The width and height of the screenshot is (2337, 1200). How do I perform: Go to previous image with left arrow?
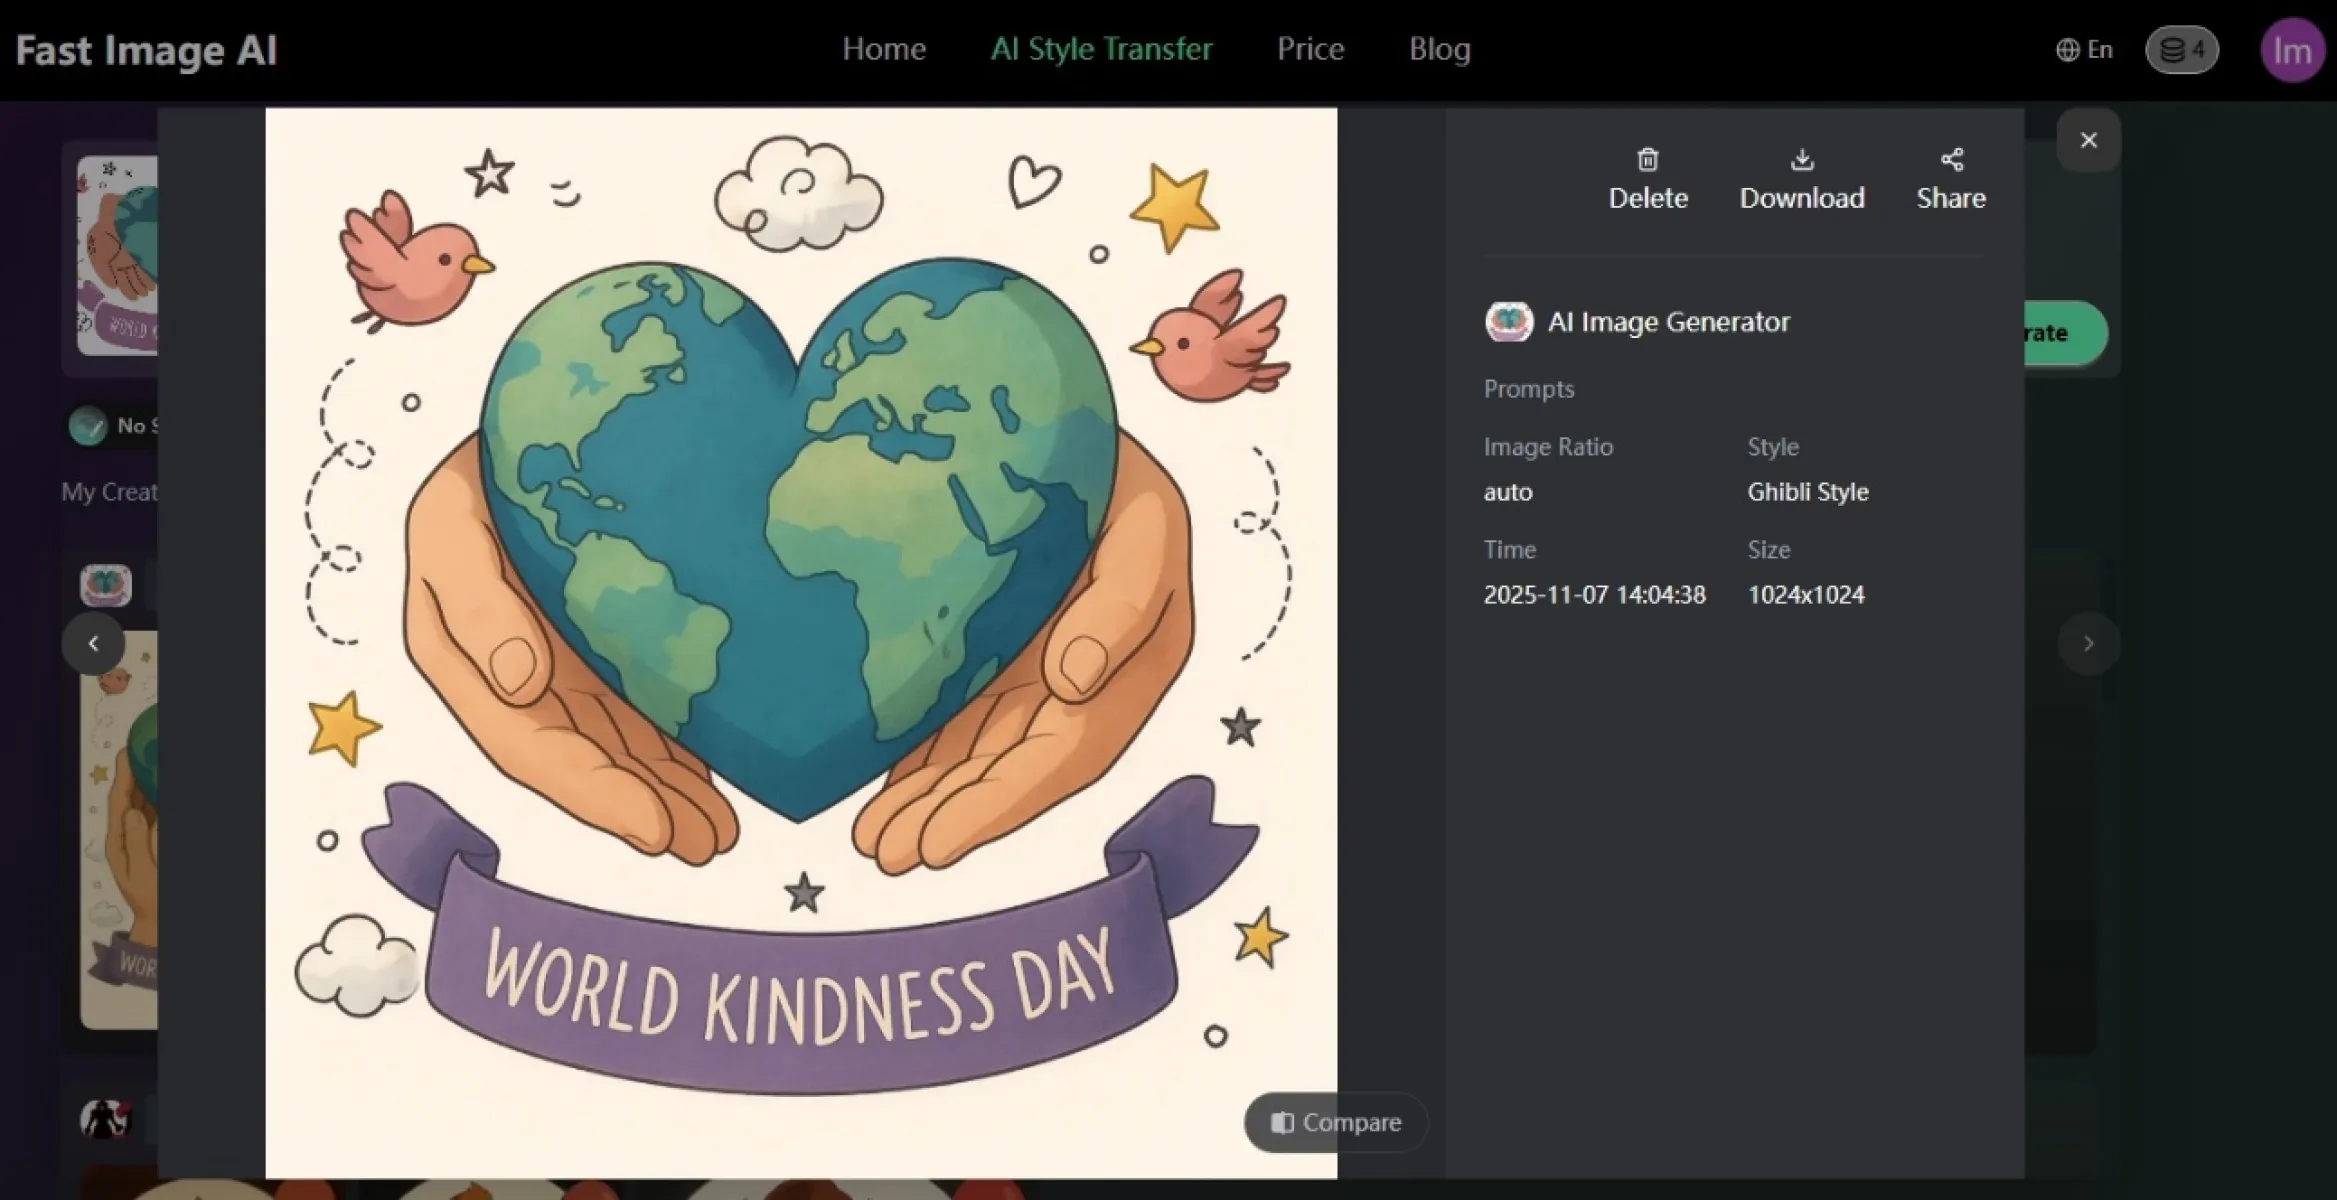pos(93,644)
